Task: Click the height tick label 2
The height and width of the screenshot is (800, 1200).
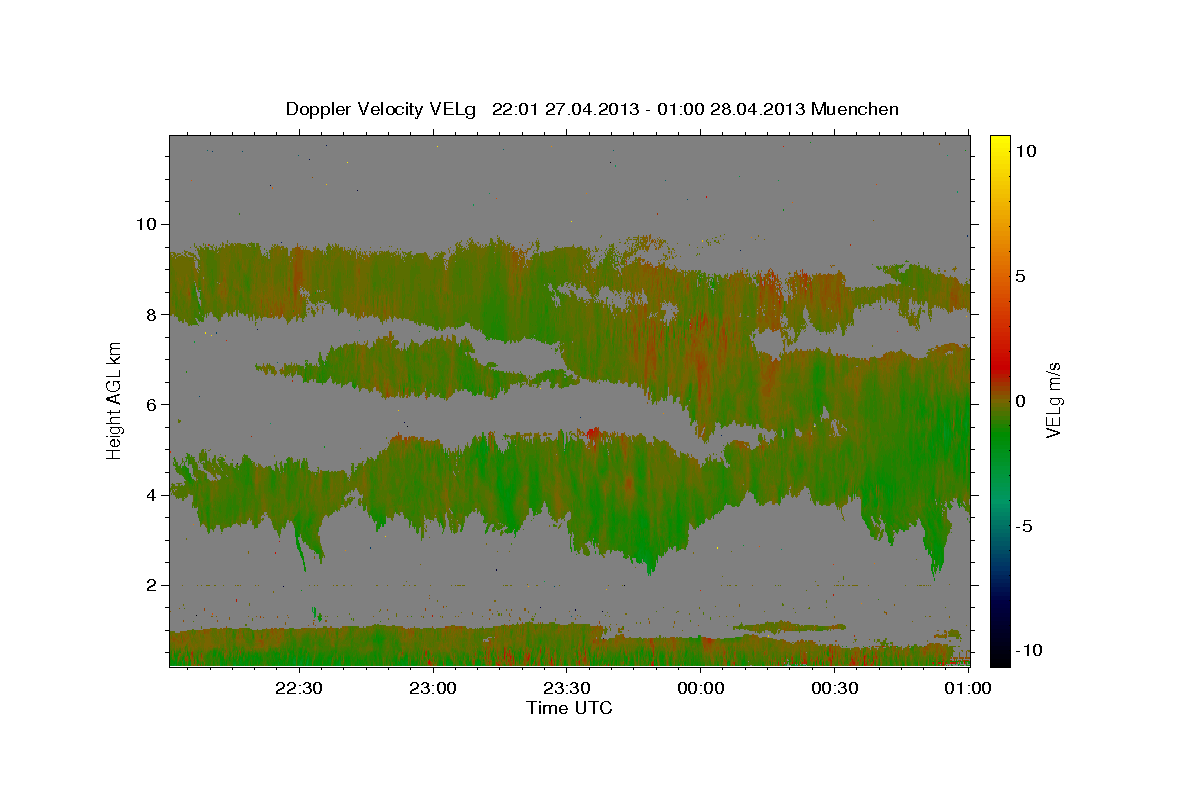Action: 152,585
